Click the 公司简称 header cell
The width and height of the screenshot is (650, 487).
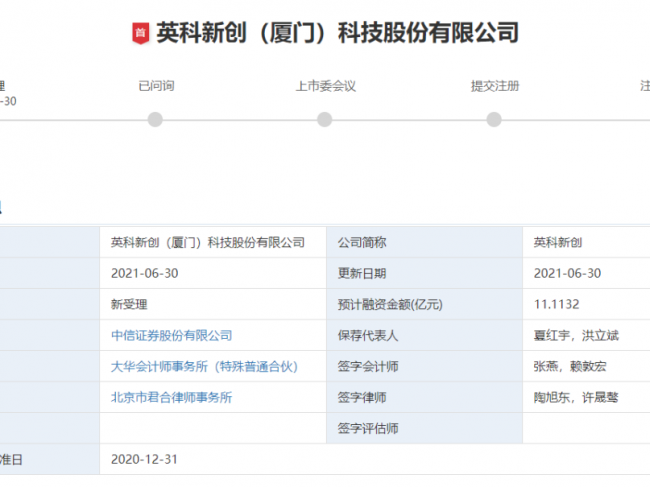click(424, 242)
